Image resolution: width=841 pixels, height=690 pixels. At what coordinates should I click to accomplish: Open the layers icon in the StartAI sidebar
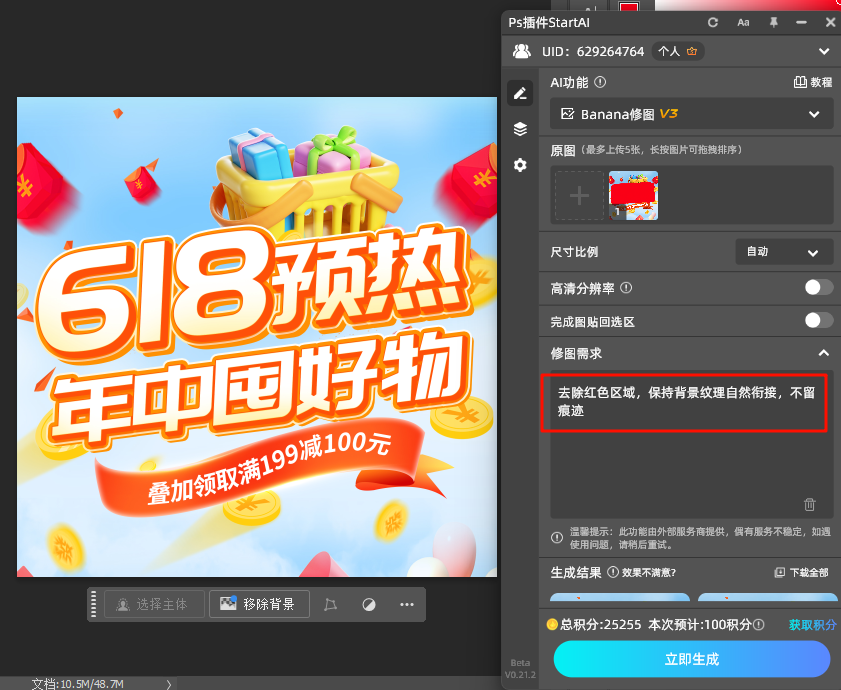[x=520, y=129]
